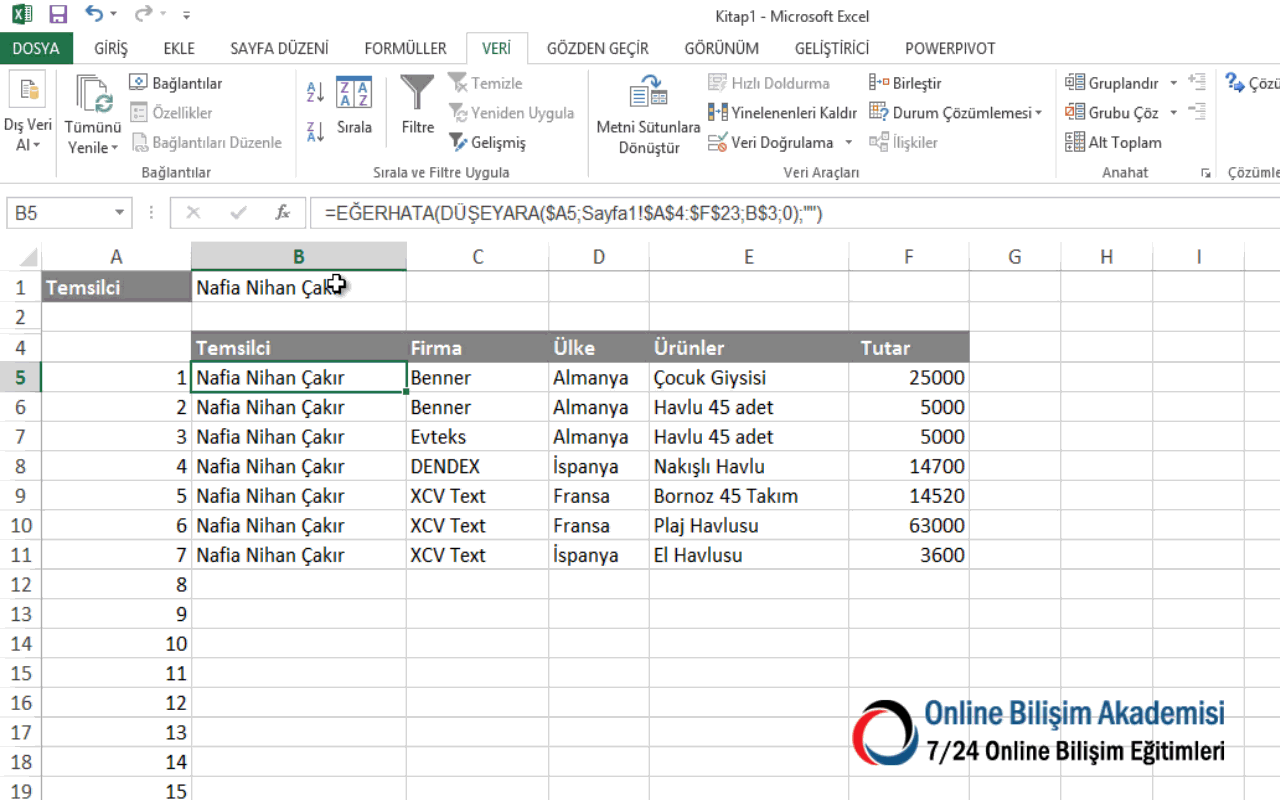Image resolution: width=1280 pixels, height=800 pixels.
Task: Click Yinelenenleri Kaldır button
Action: [782, 113]
